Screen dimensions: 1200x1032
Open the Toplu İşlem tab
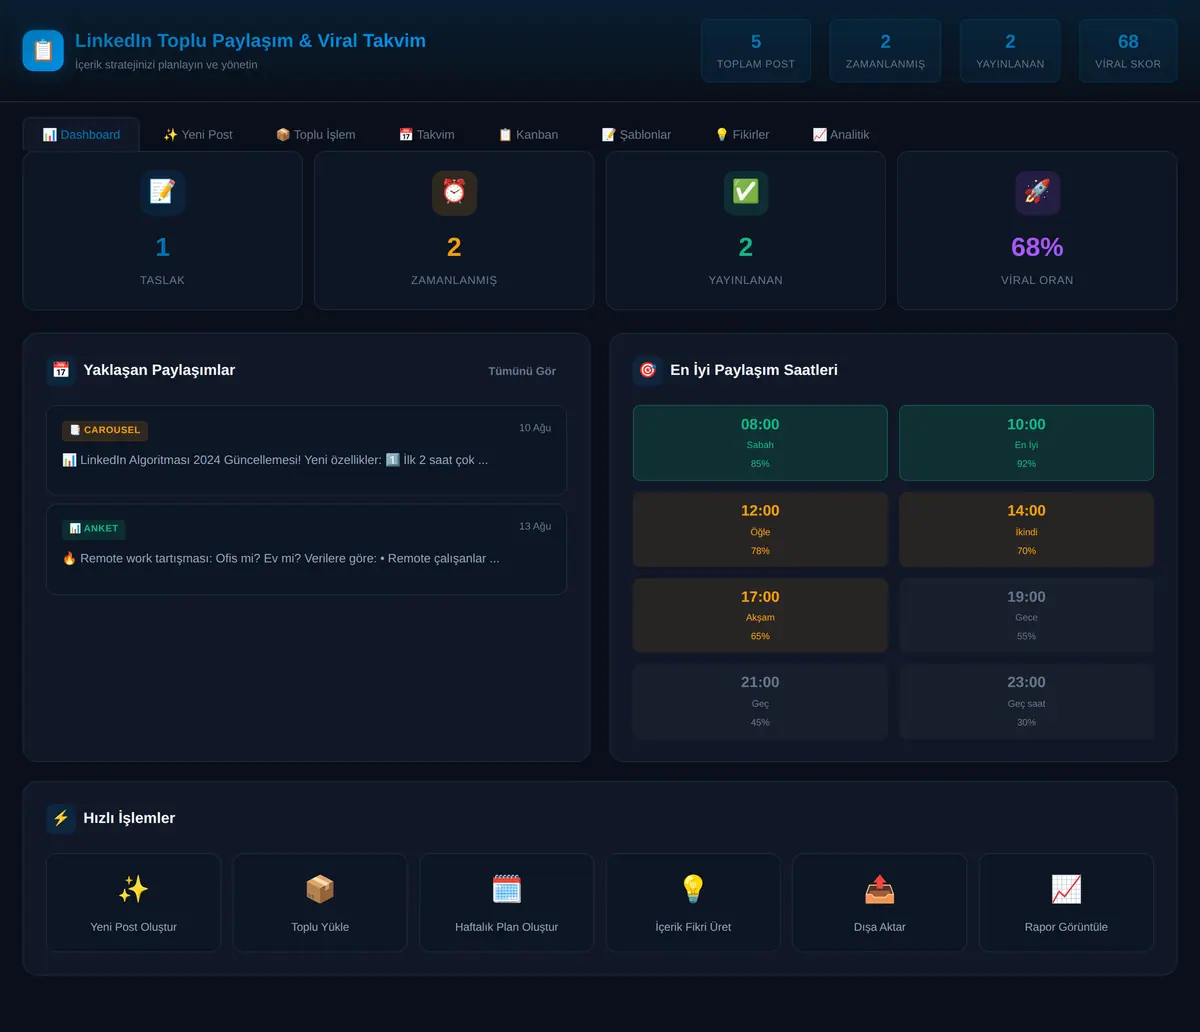tap(315, 134)
